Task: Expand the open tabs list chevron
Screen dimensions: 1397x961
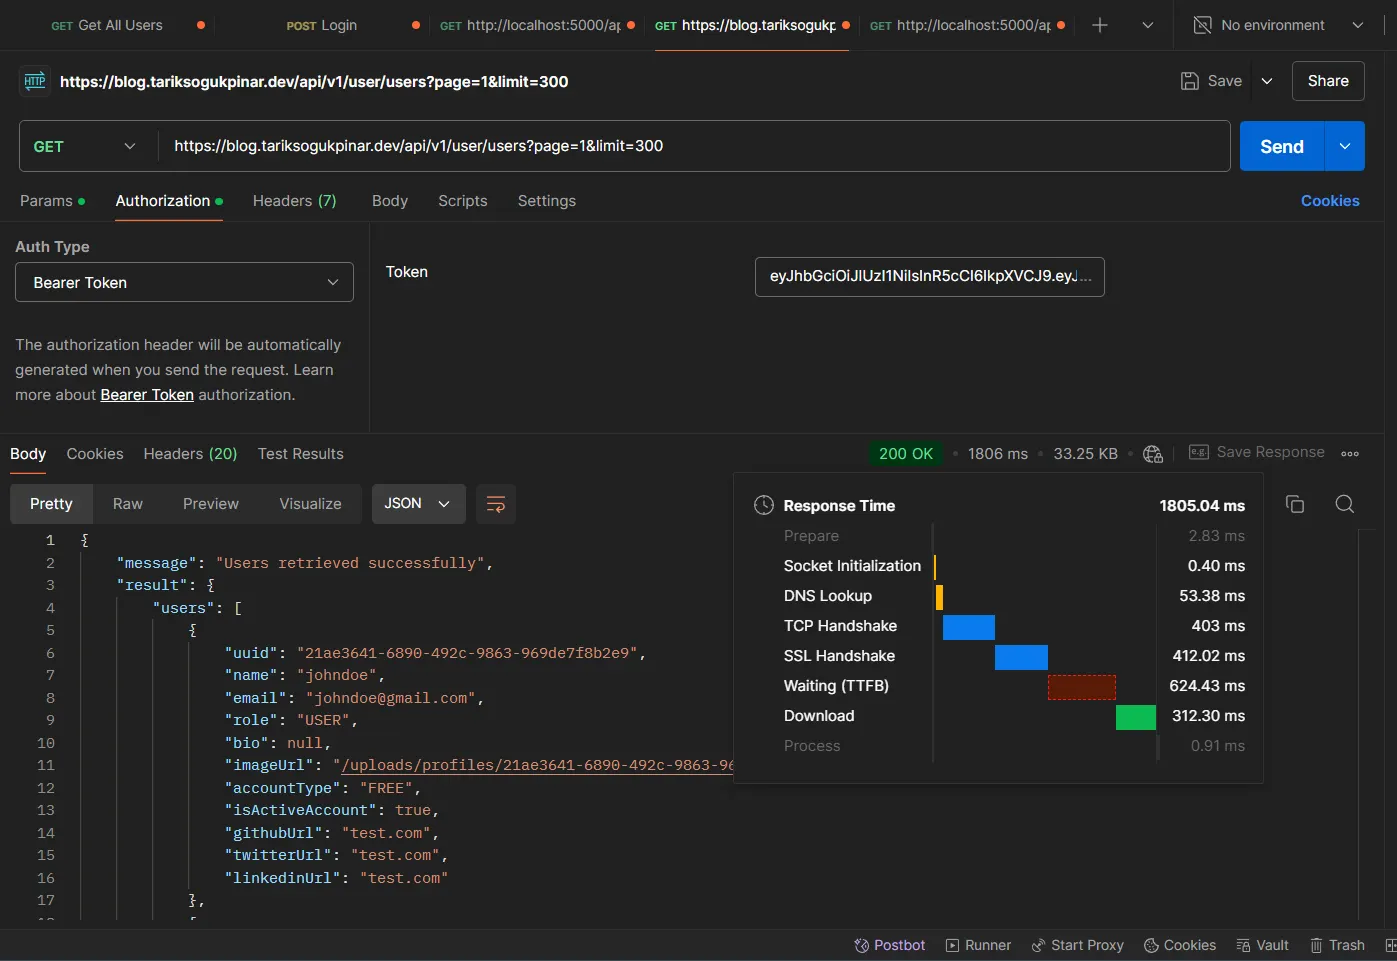Action: (x=1148, y=25)
